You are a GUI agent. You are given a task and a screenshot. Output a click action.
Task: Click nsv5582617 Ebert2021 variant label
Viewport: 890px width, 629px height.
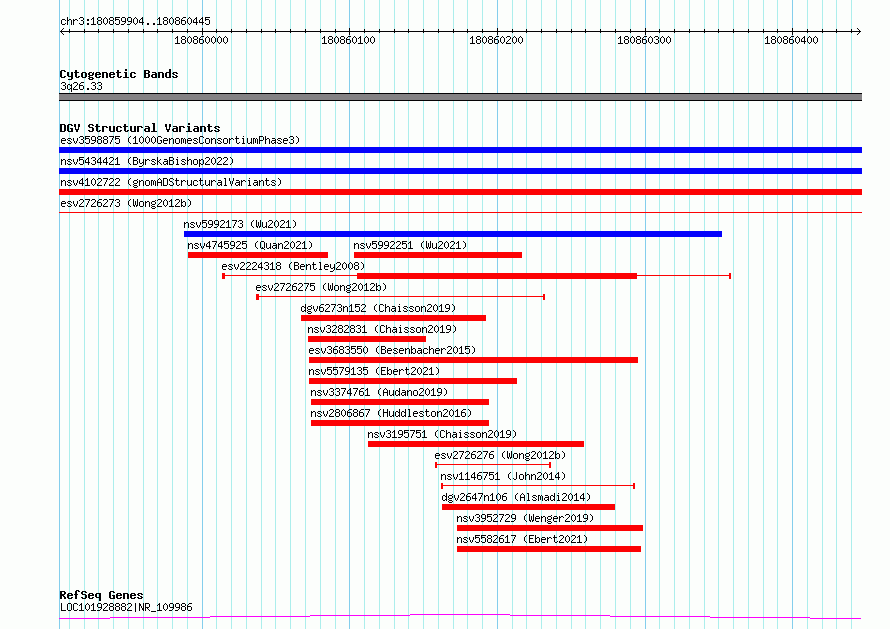click(522, 539)
